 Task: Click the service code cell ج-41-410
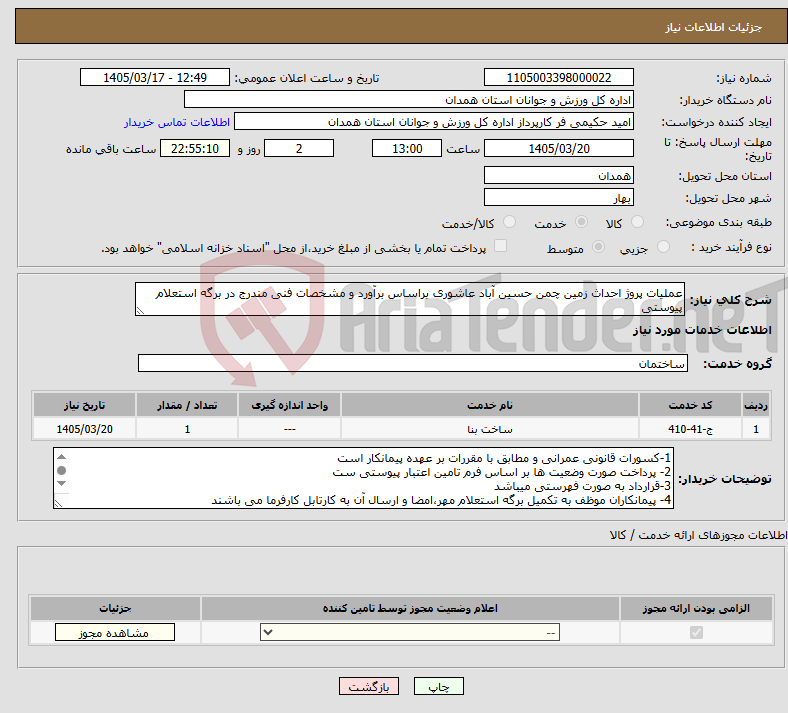point(691,429)
